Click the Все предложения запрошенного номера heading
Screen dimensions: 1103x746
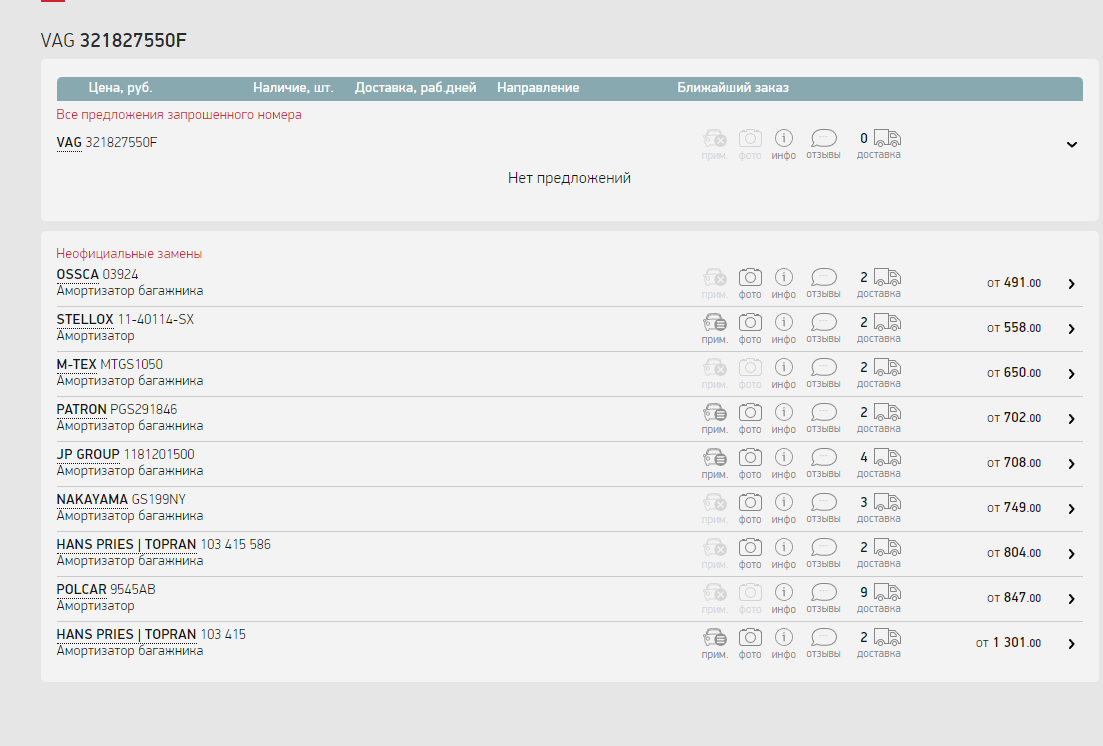click(x=179, y=115)
